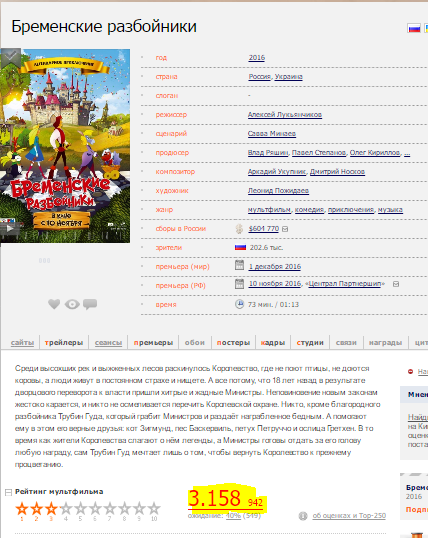Open artist Леонид Пожидаев page
This screenshot has height=538, width=428.
(x=278, y=190)
